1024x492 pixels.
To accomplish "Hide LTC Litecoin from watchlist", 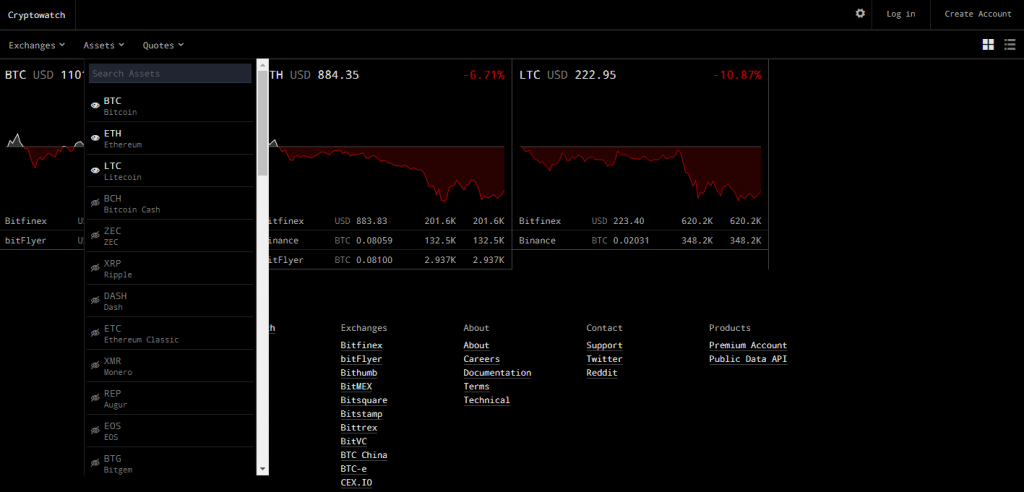I will 95,171.
